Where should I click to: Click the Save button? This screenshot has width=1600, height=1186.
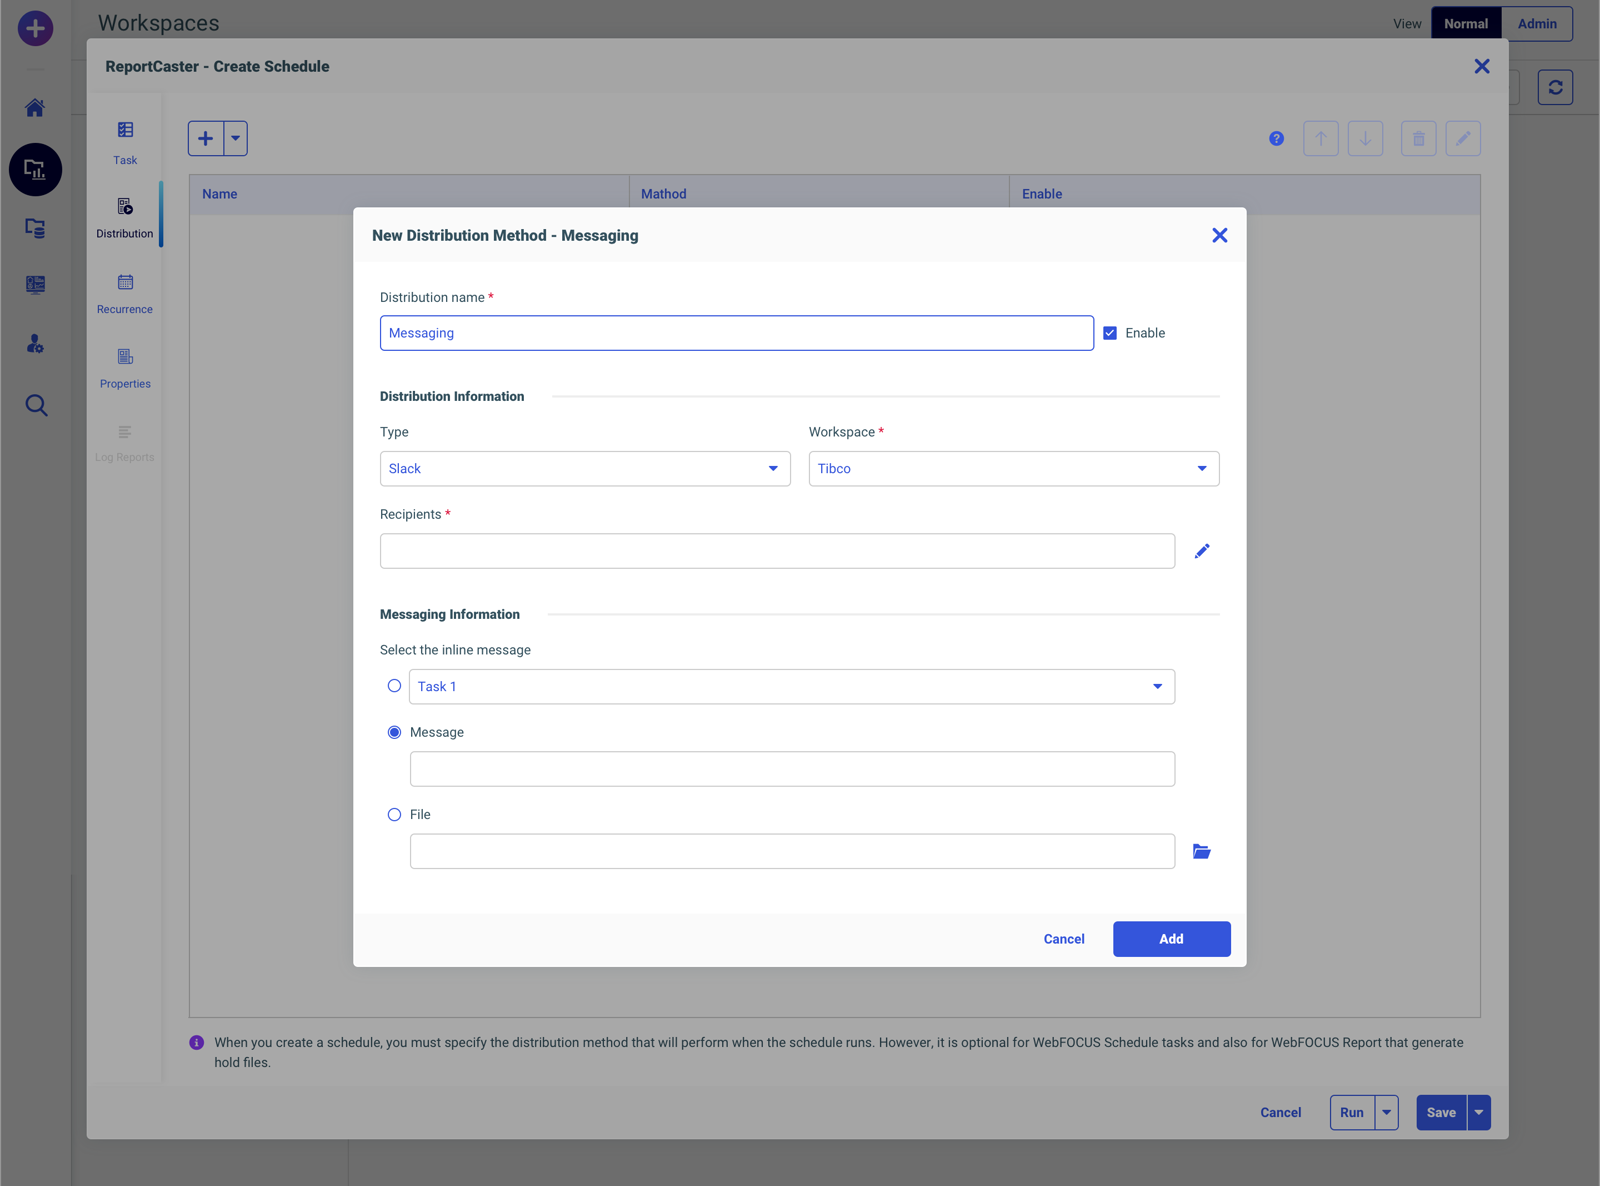click(1441, 1112)
